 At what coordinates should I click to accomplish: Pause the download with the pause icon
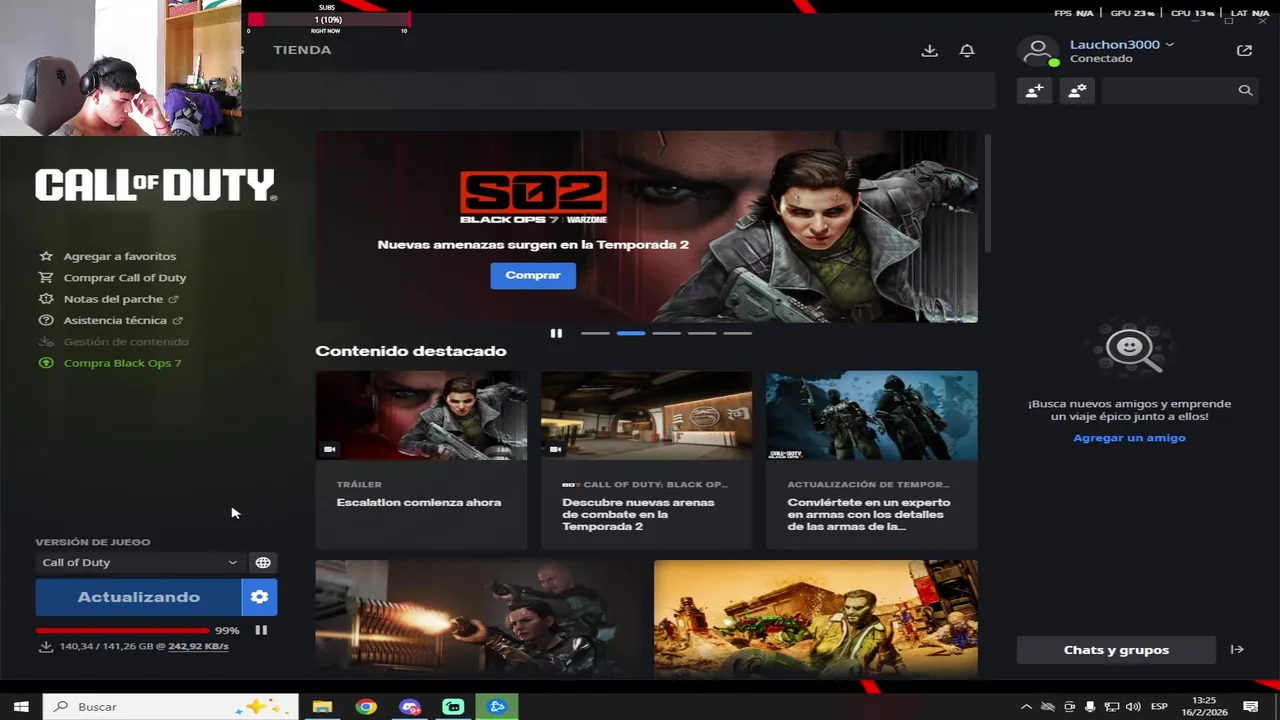tap(261, 630)
